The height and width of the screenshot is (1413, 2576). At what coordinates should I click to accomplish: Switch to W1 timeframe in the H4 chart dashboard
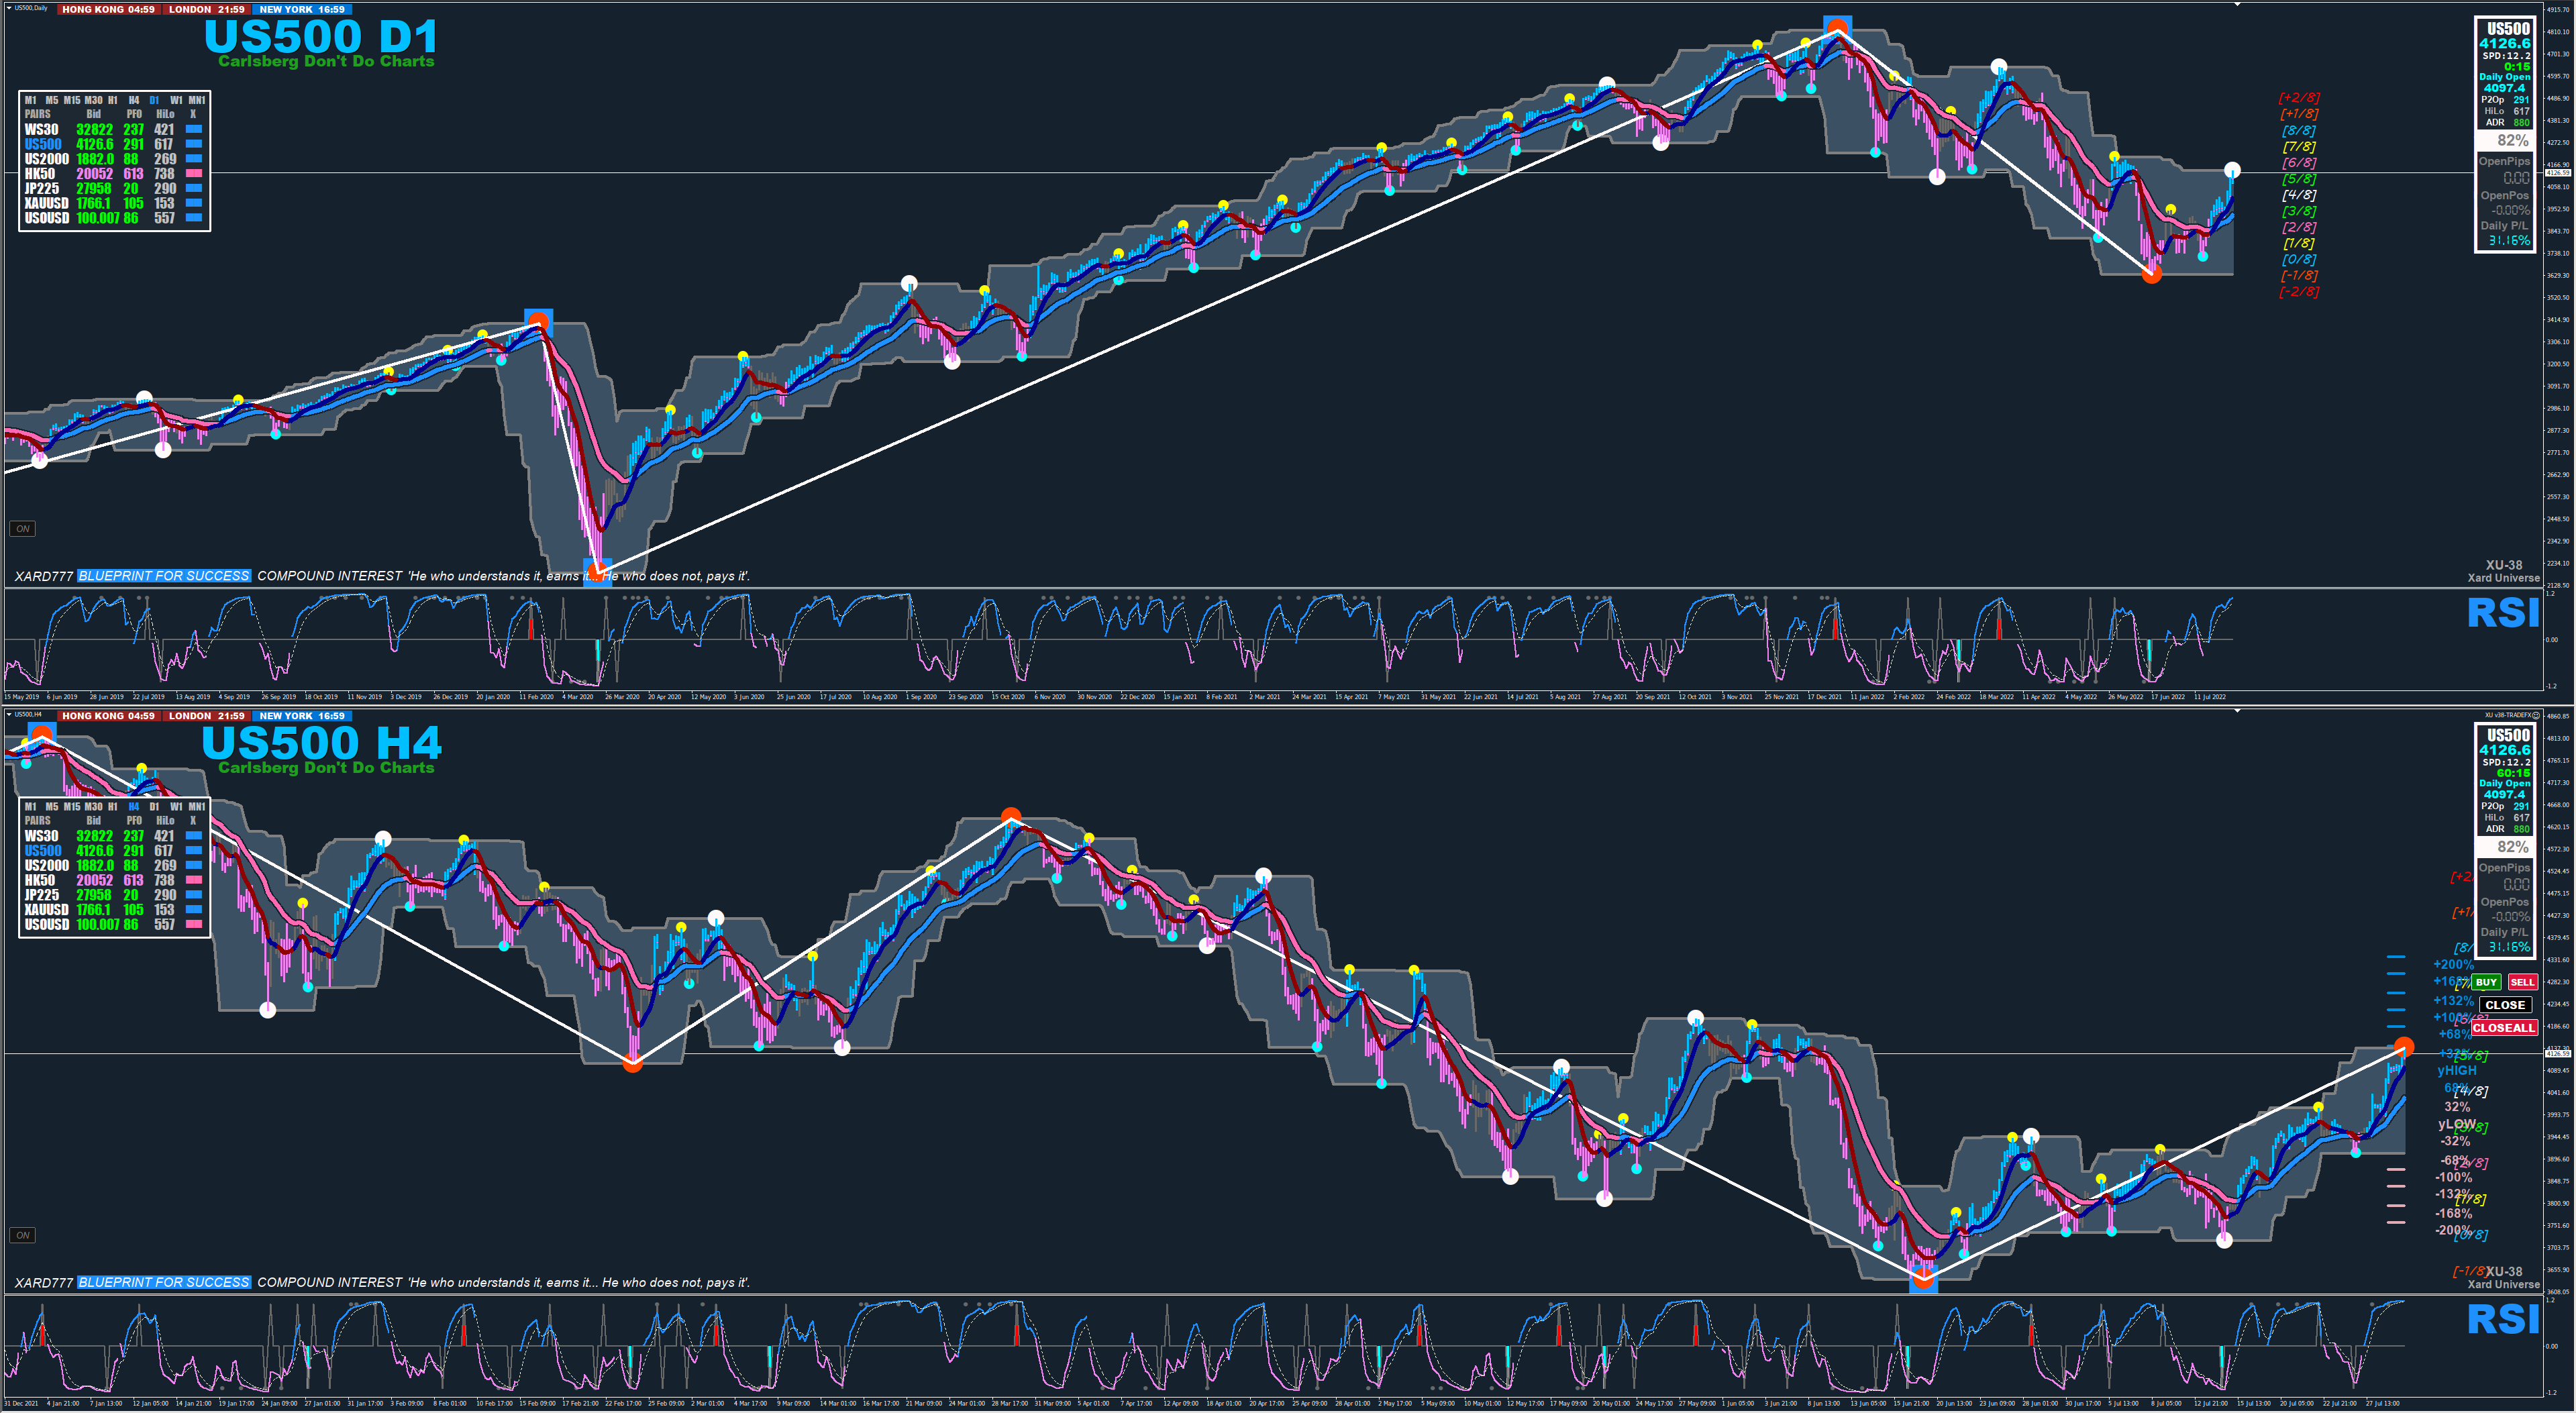(176, 806)
